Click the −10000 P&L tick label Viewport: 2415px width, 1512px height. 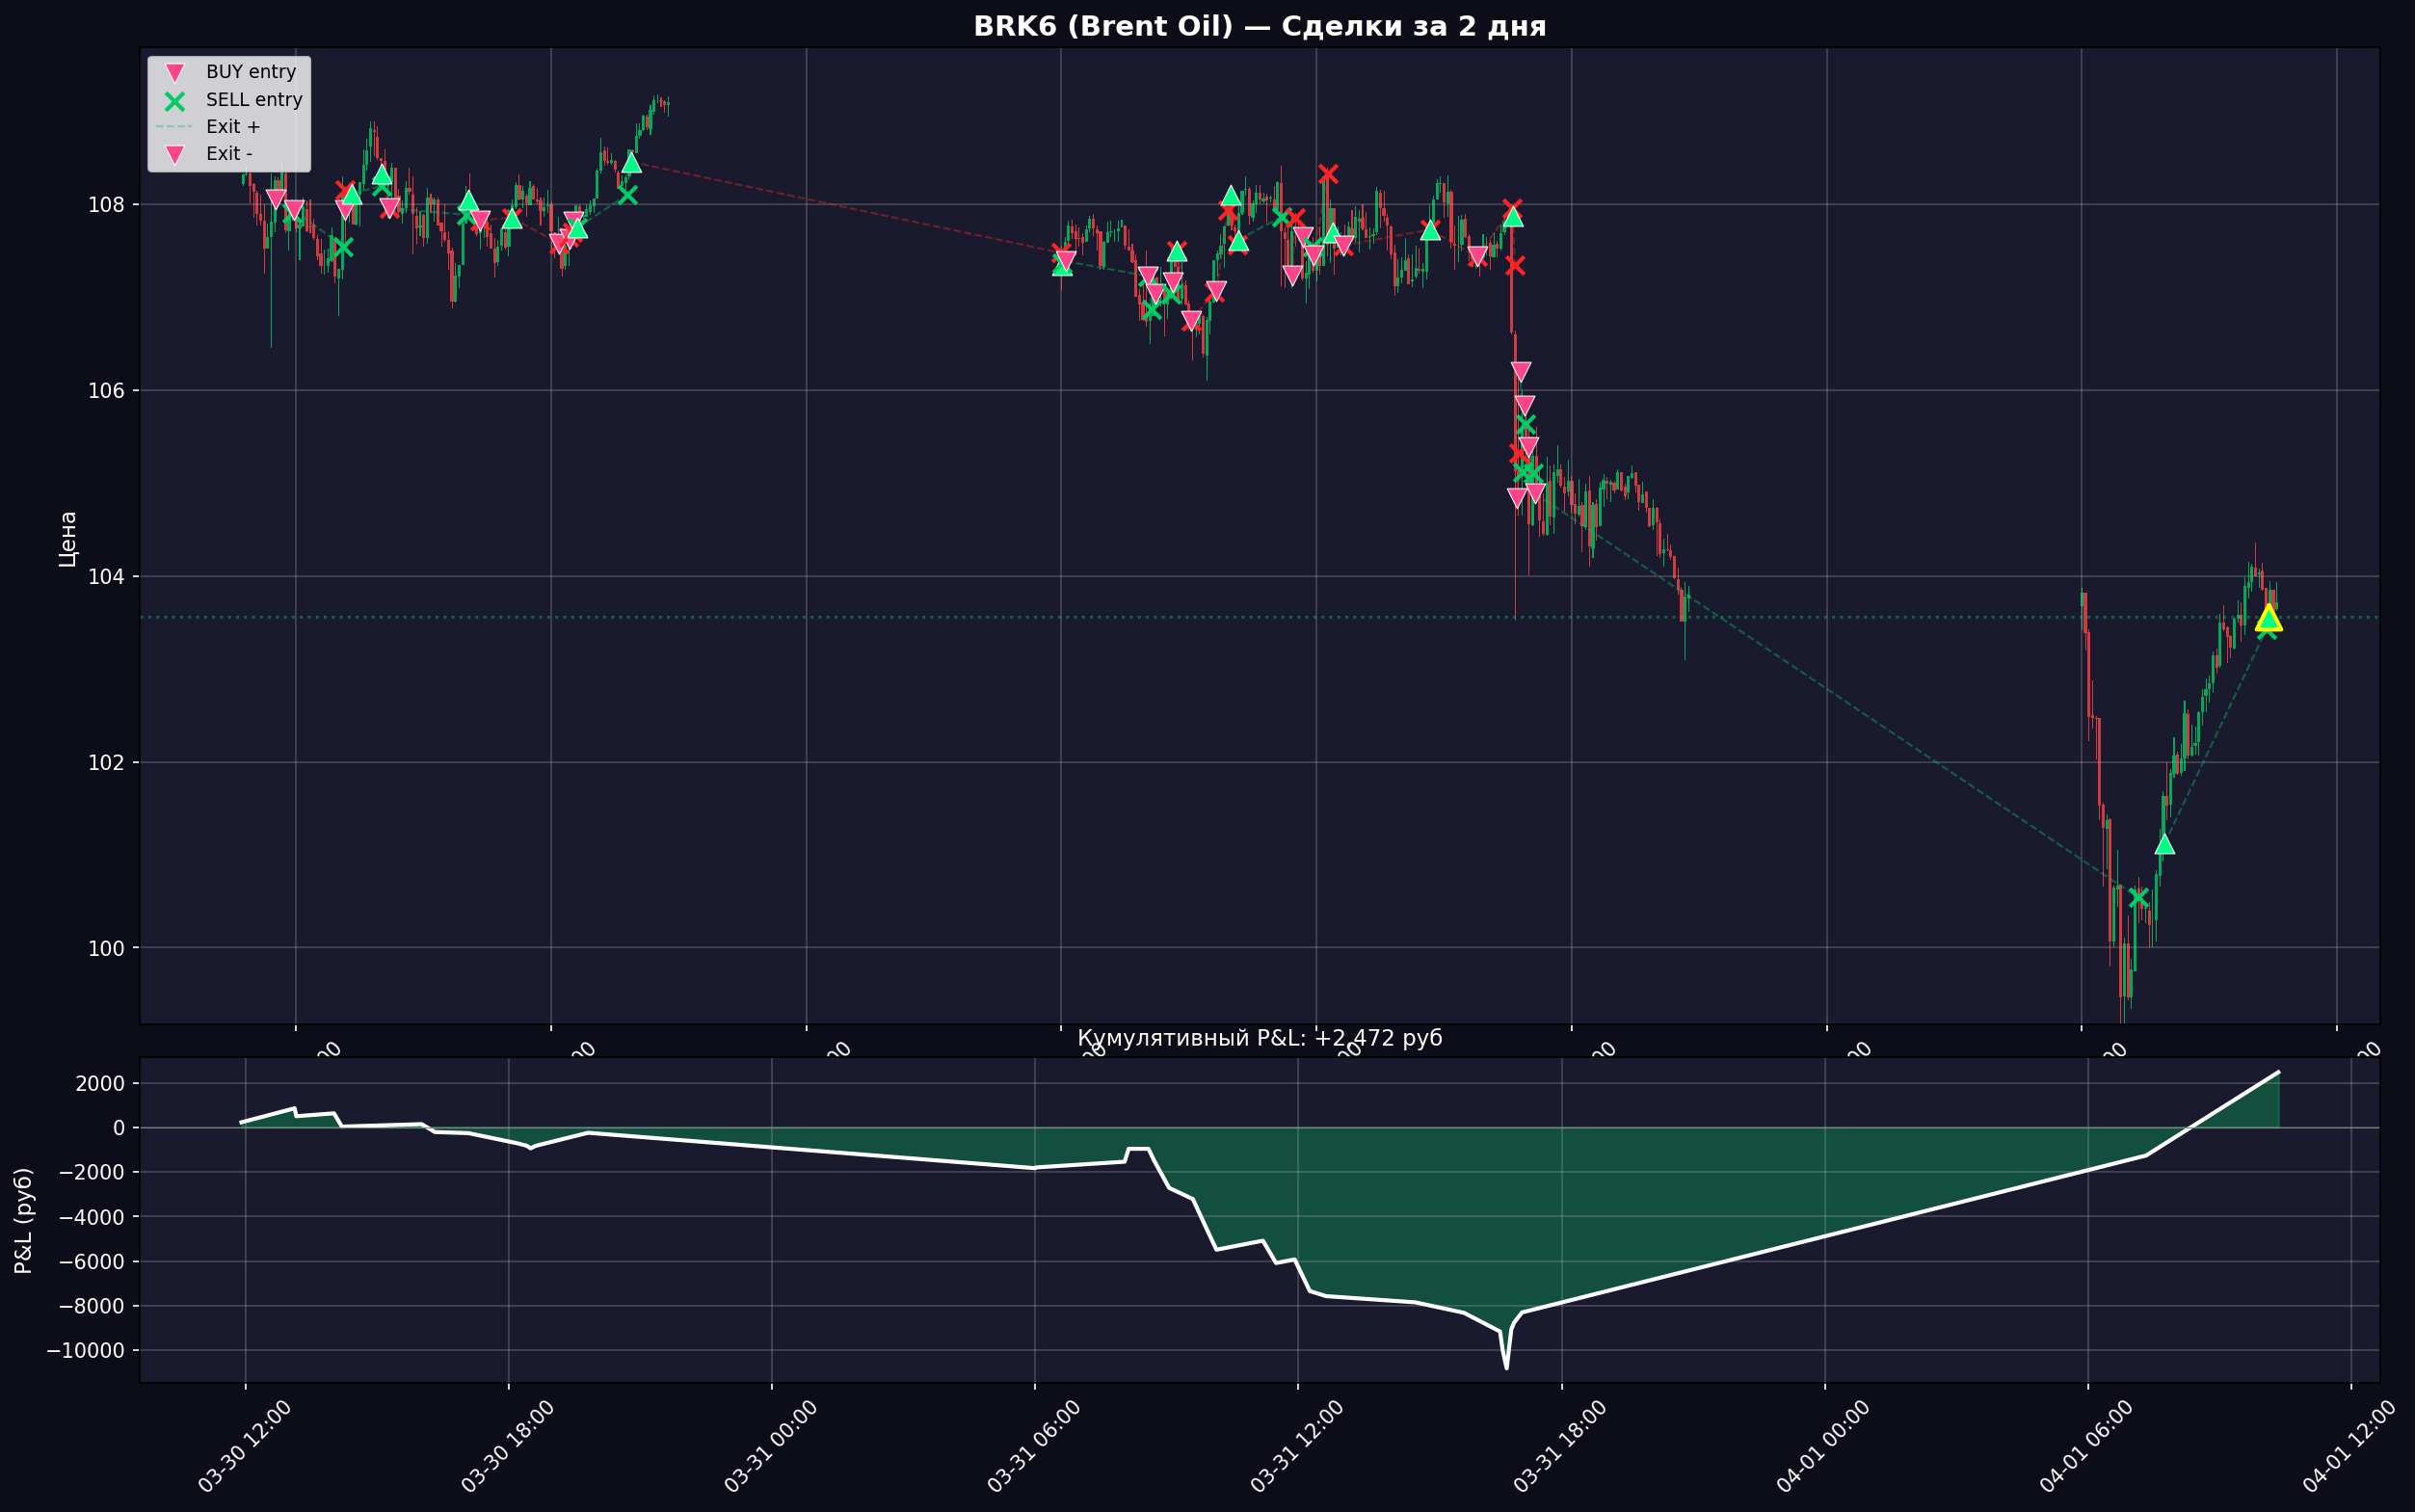(x=85, y=1351)
